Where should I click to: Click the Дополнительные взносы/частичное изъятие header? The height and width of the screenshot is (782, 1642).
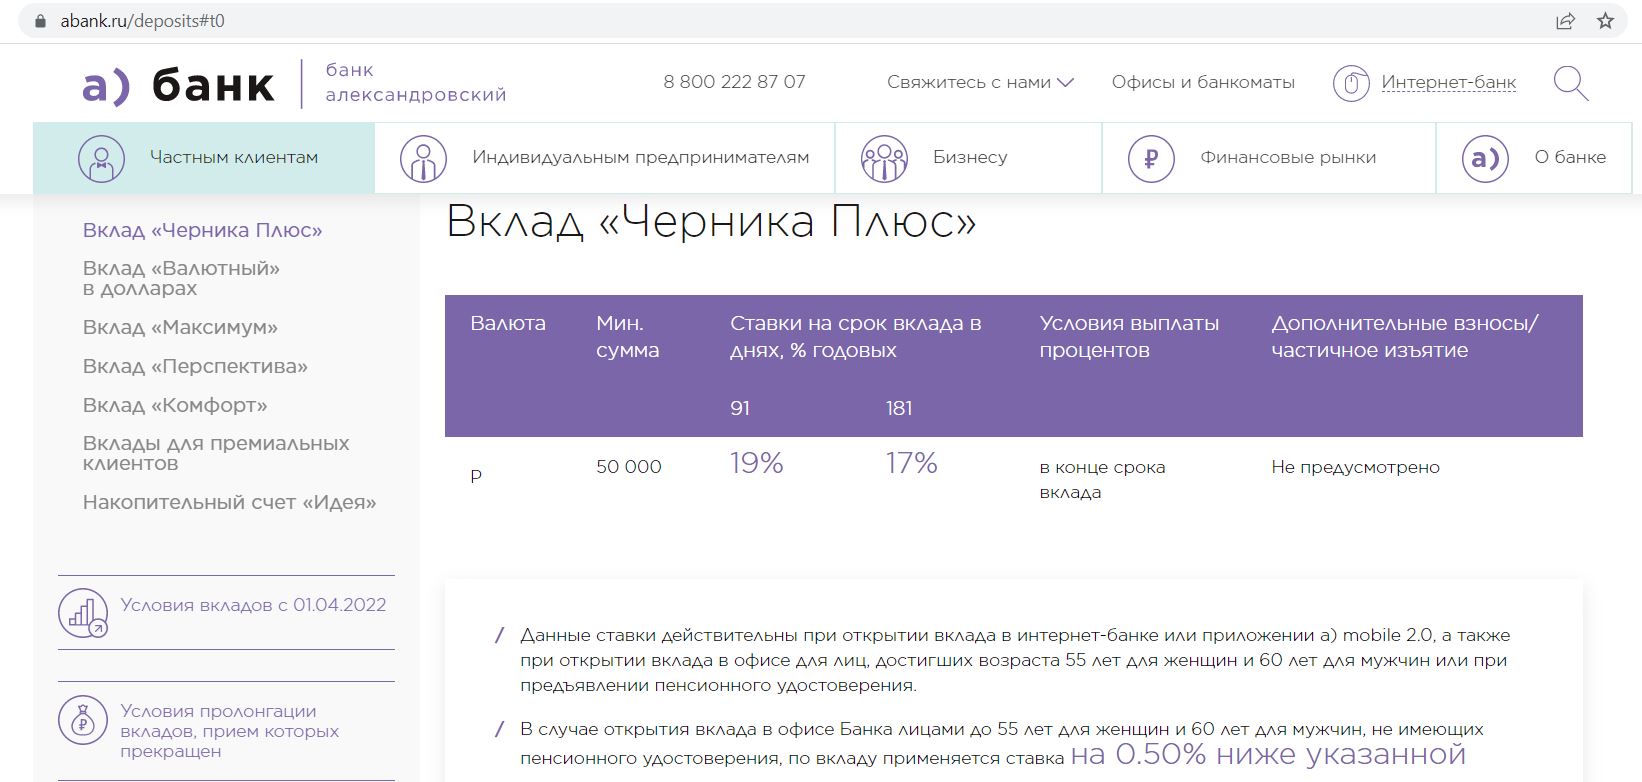point(1405,337)
